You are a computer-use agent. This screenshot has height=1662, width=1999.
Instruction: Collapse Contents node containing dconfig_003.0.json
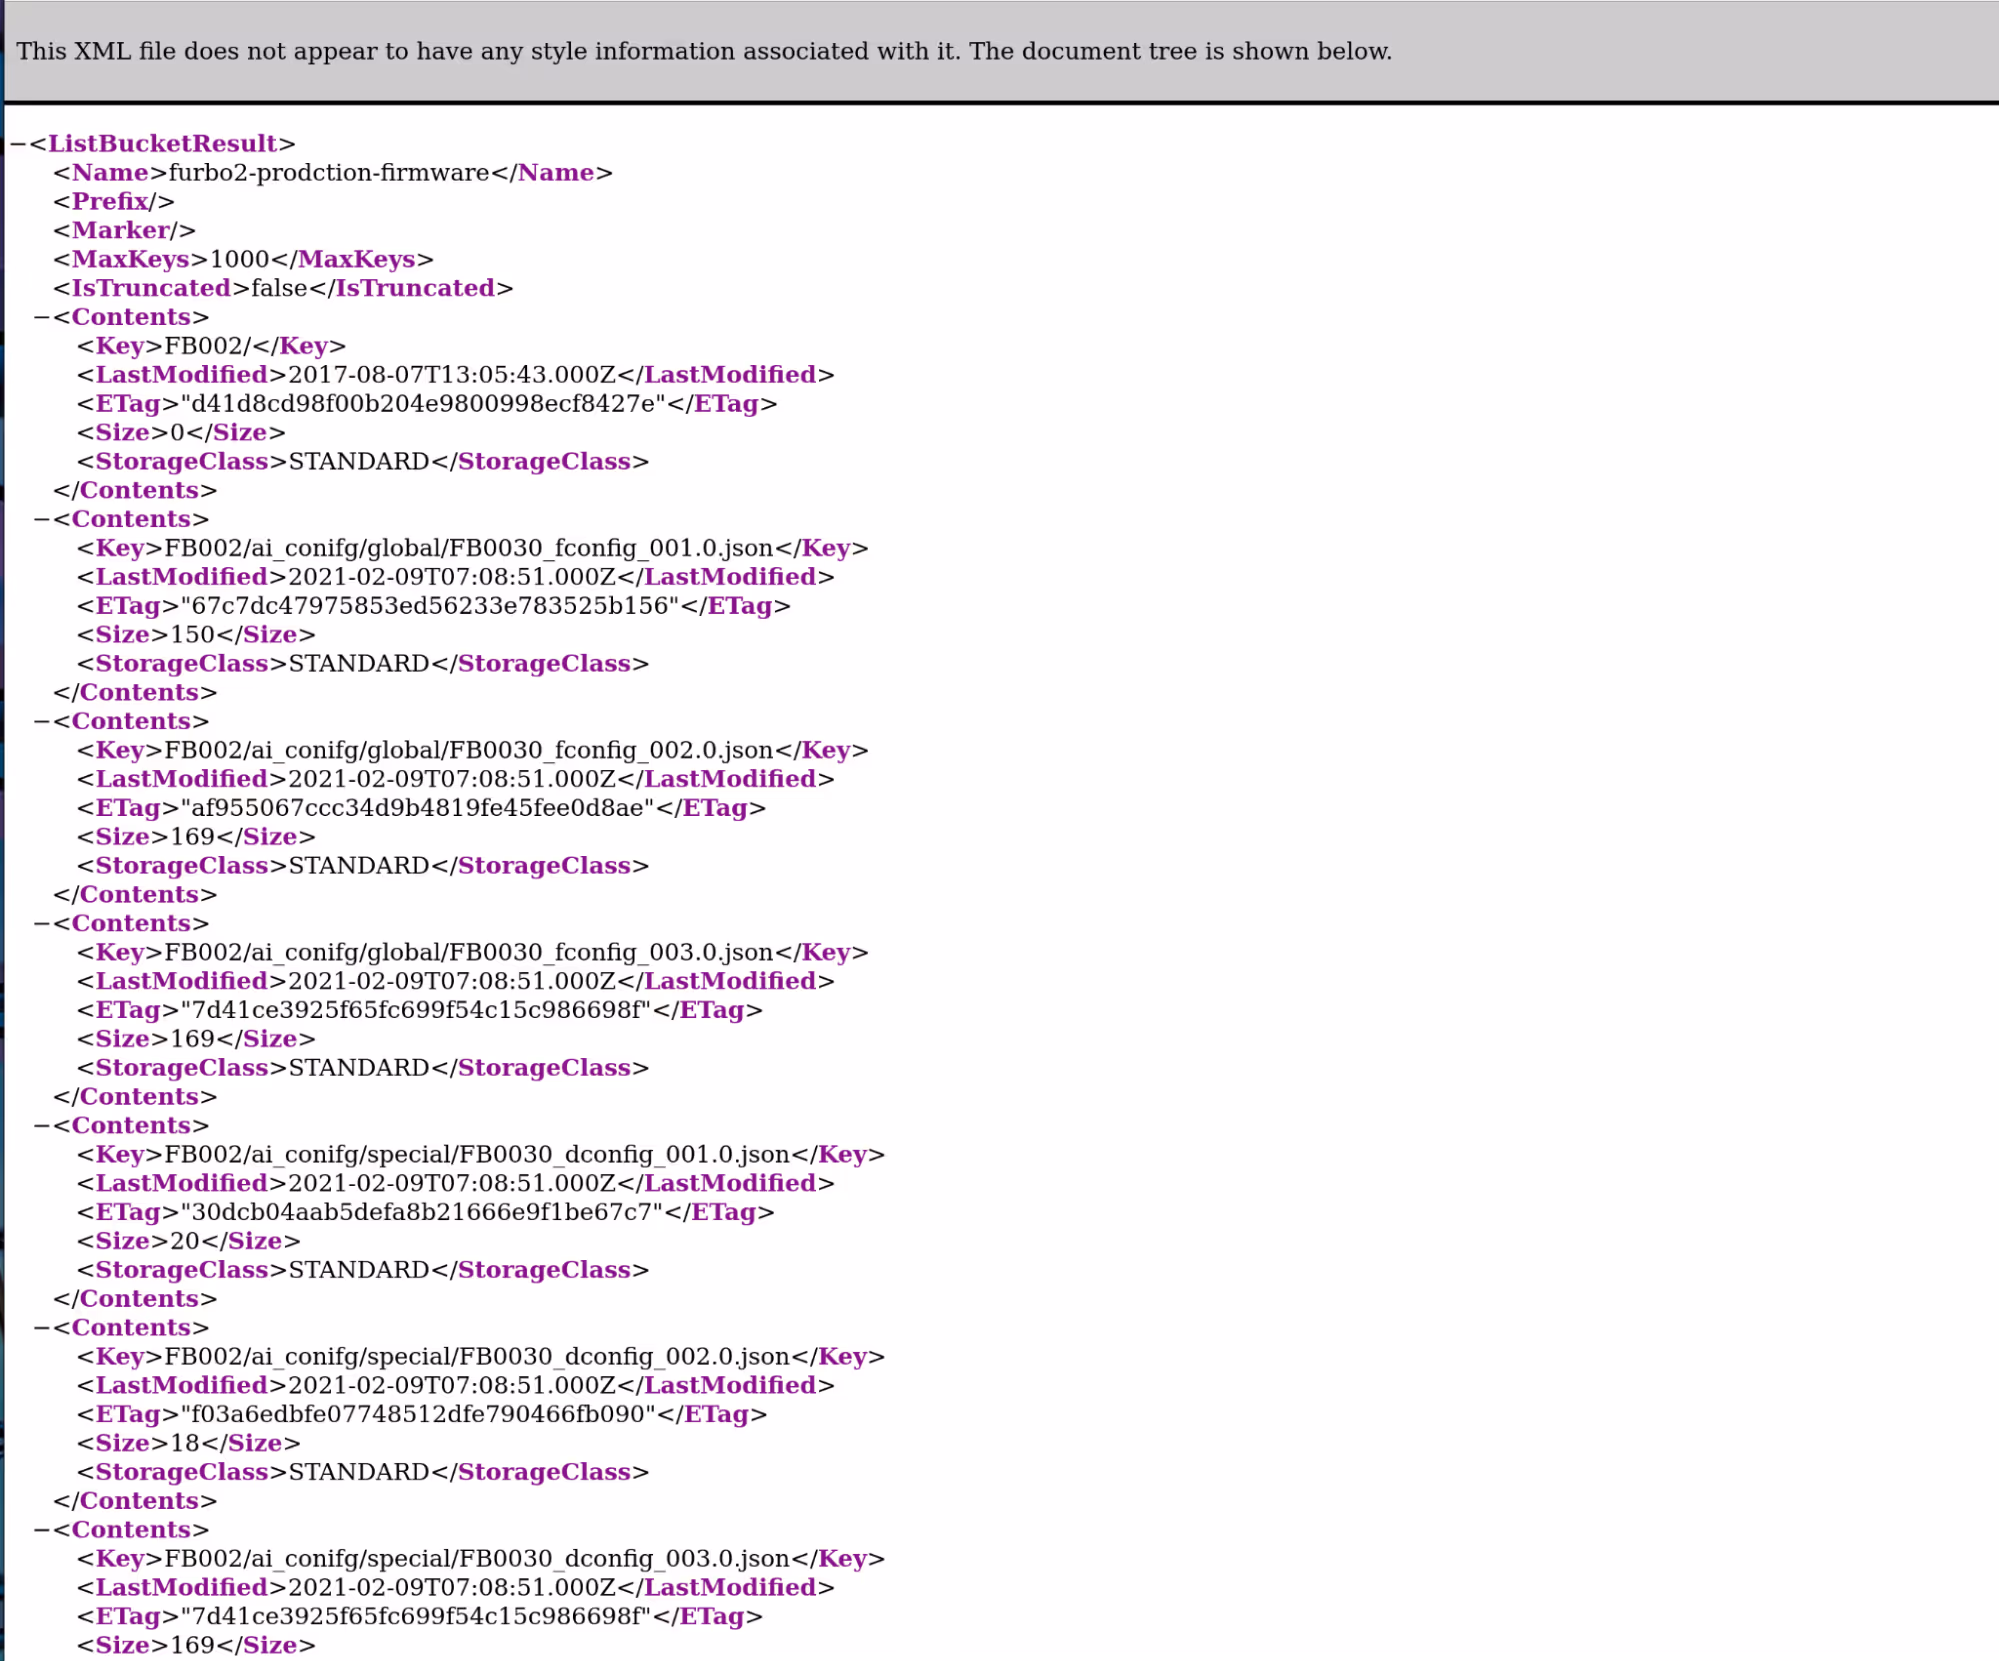(42, 1530)
